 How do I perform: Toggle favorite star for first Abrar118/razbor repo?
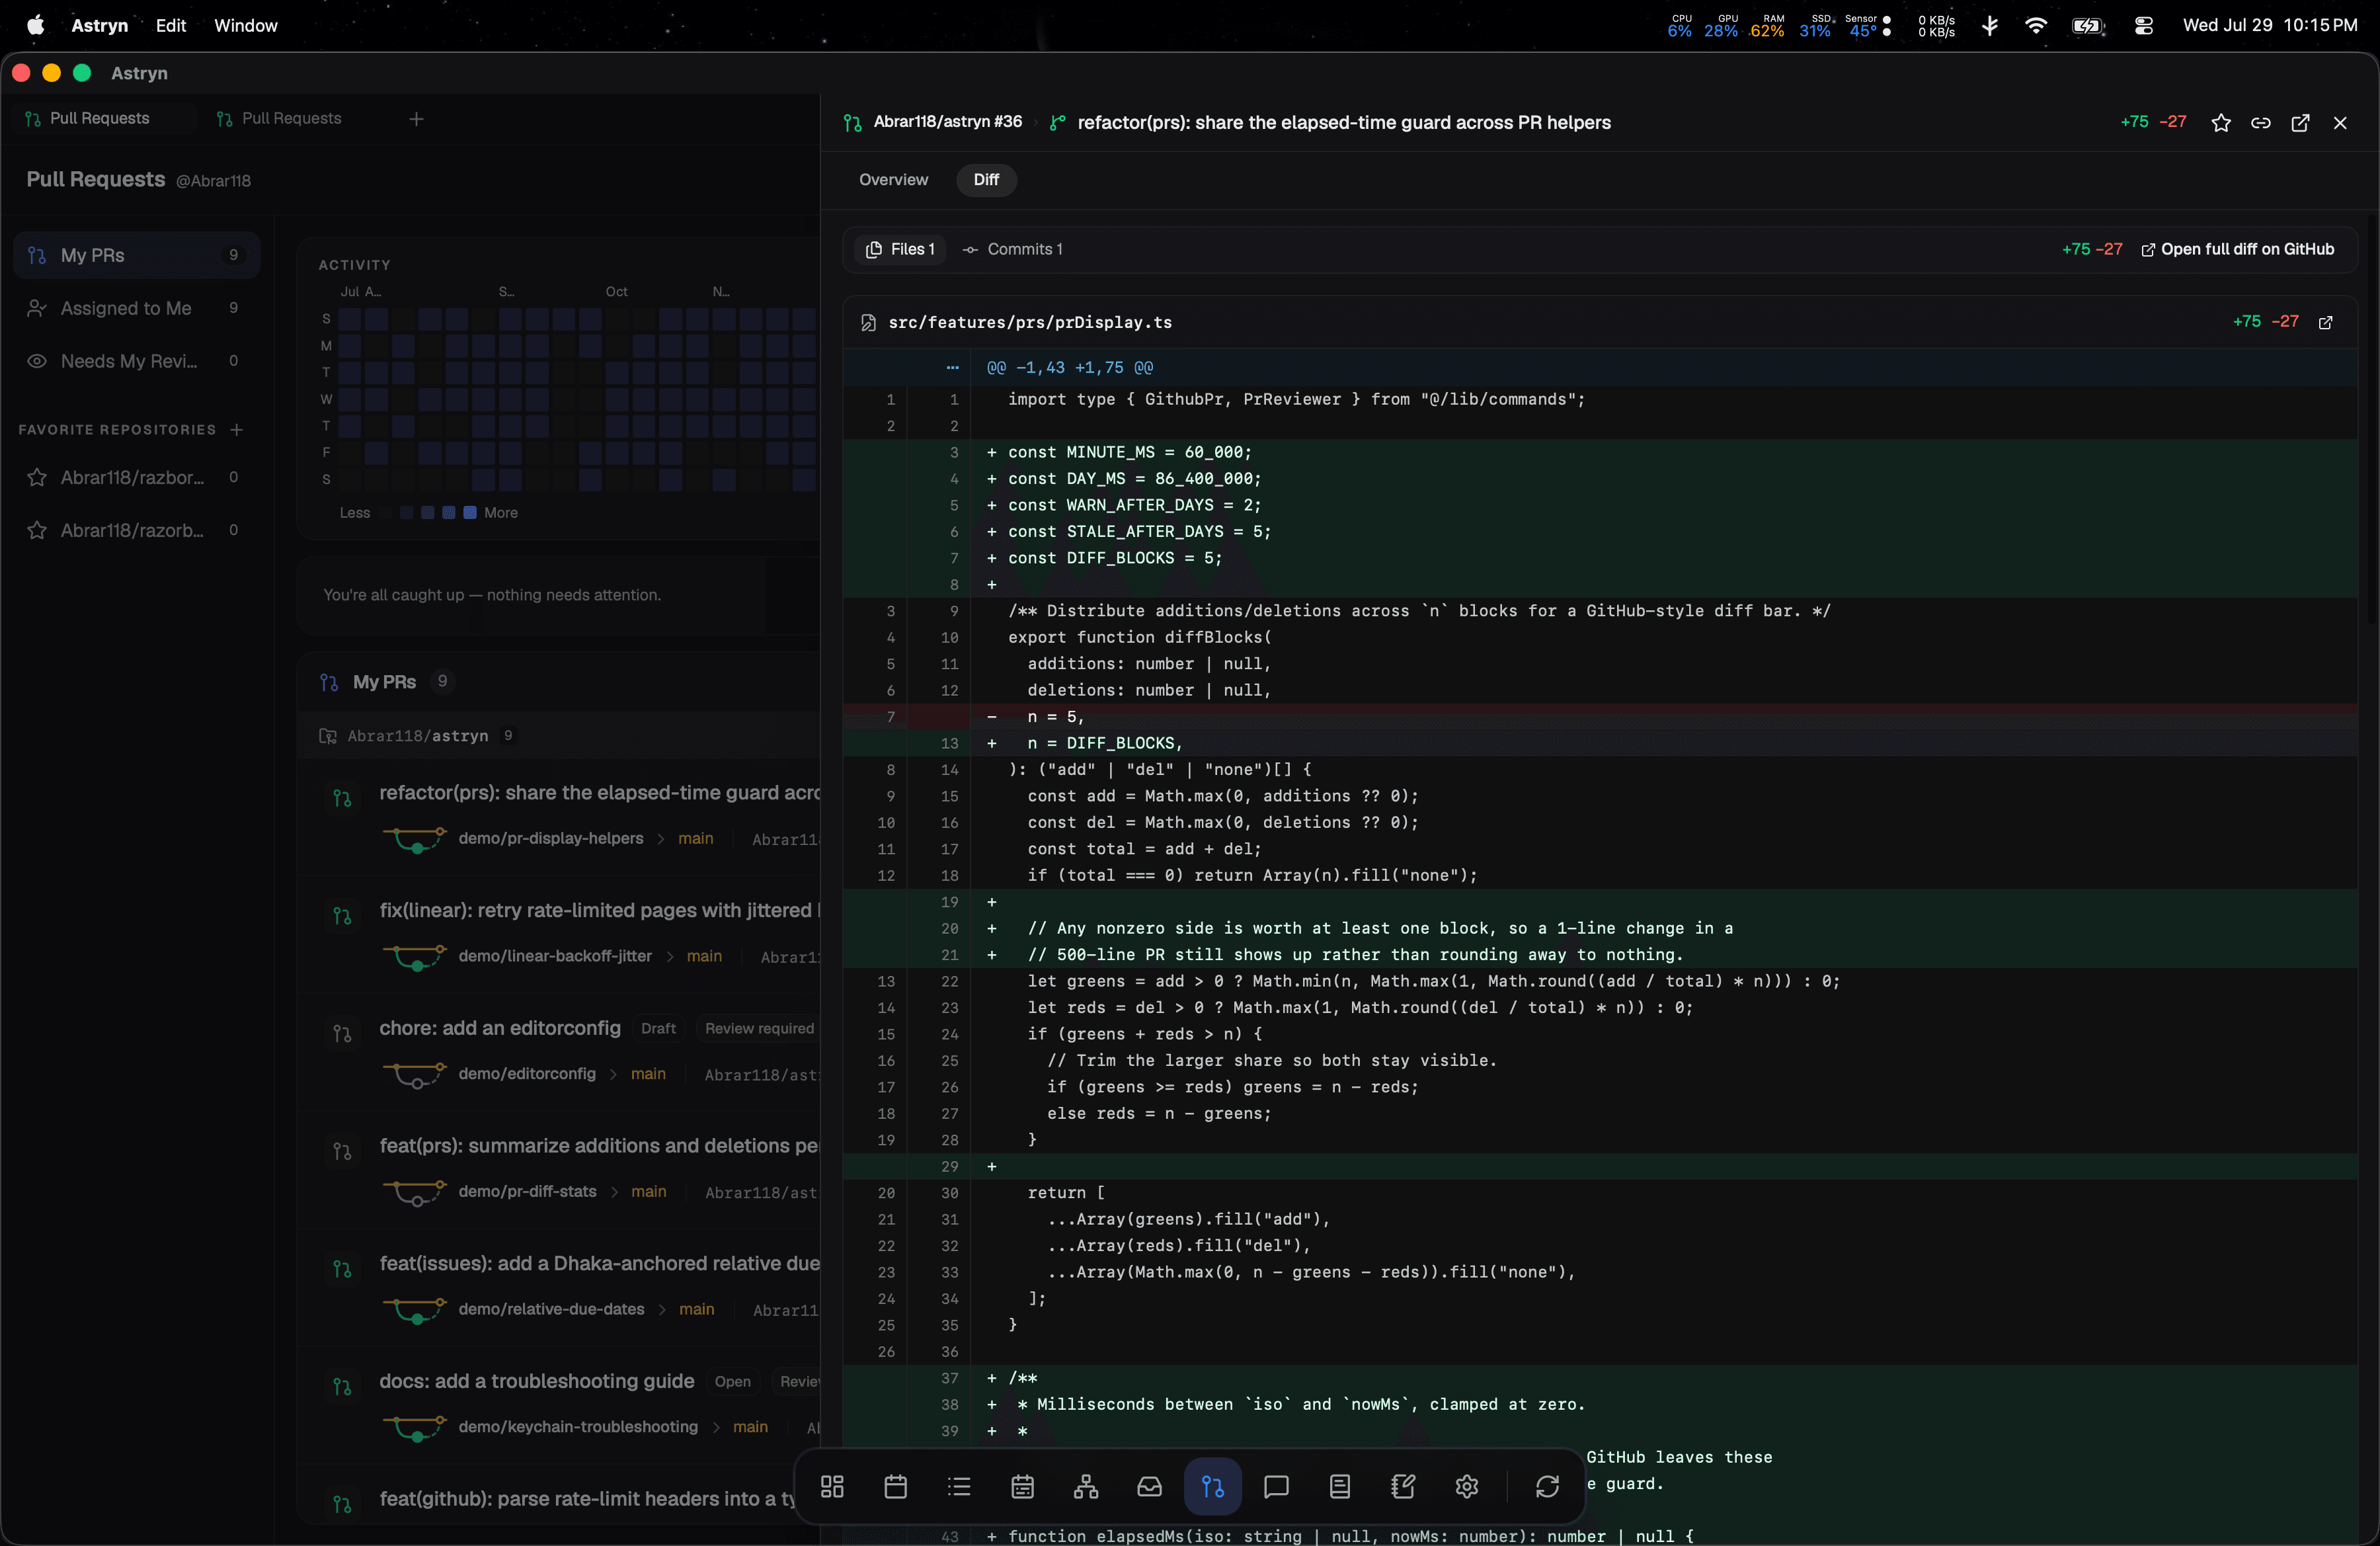[x=37, y=478]
